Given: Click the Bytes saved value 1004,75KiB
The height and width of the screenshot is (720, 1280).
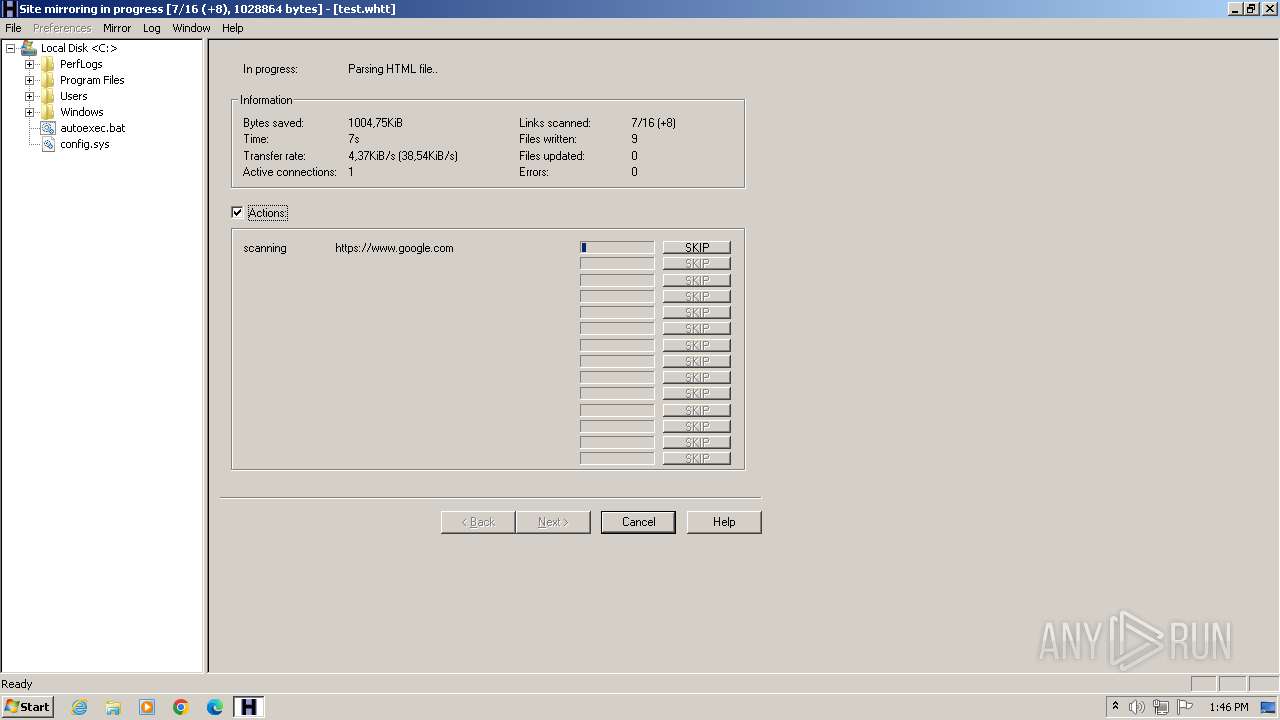Looking at the screenshot, I should [x=375, y=123].
